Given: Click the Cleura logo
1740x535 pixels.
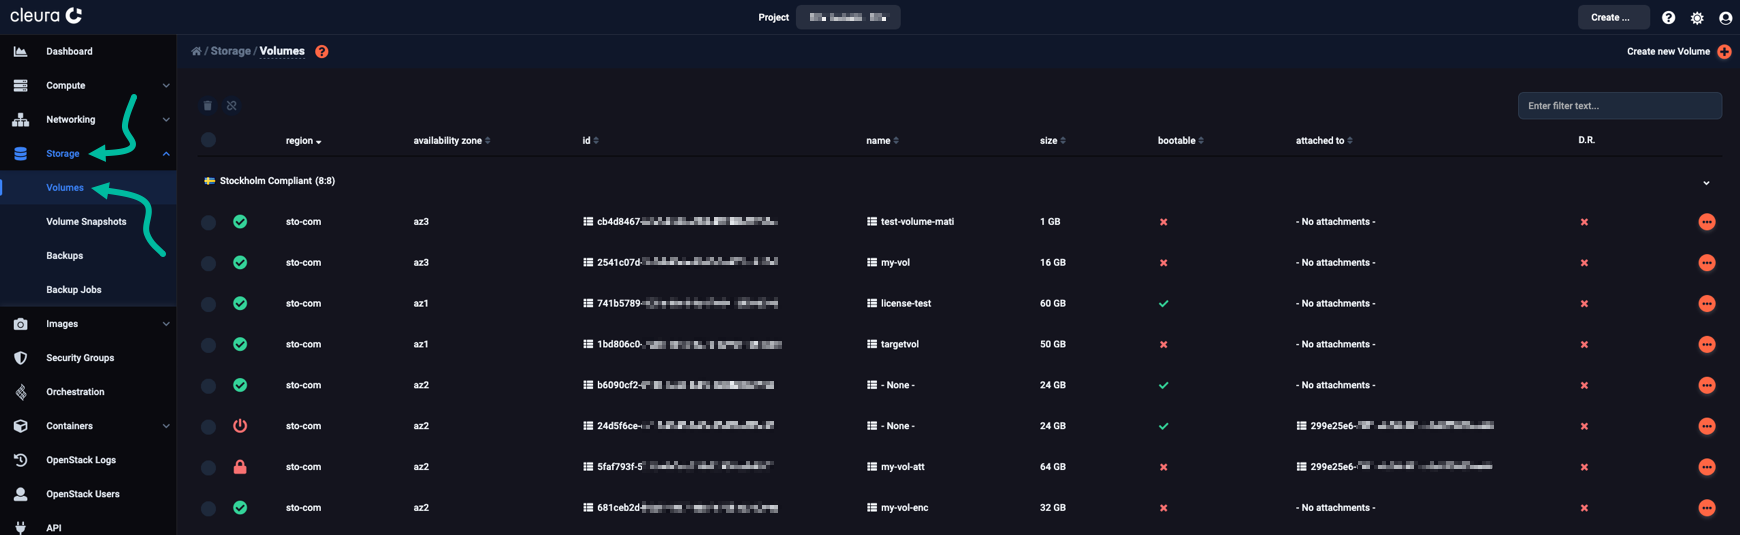Looking at the screenshot, I should [46, 15].
